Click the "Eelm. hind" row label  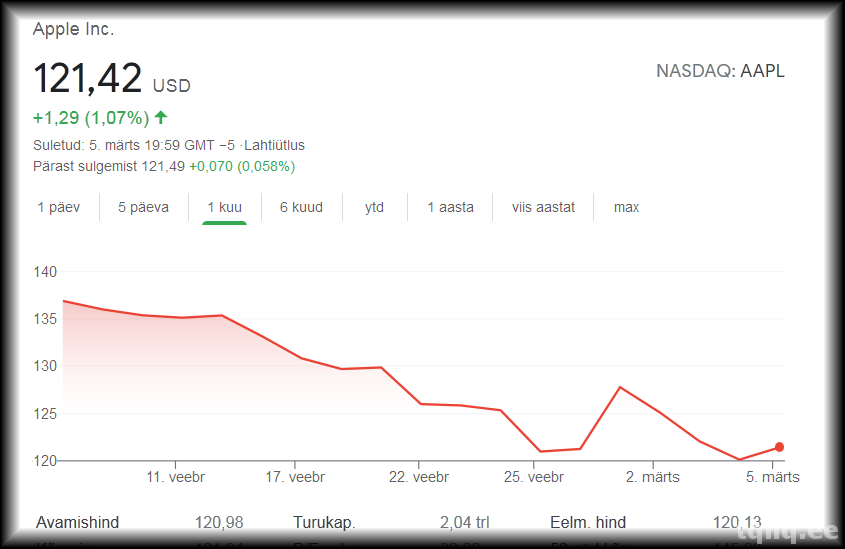coord(588,523)
